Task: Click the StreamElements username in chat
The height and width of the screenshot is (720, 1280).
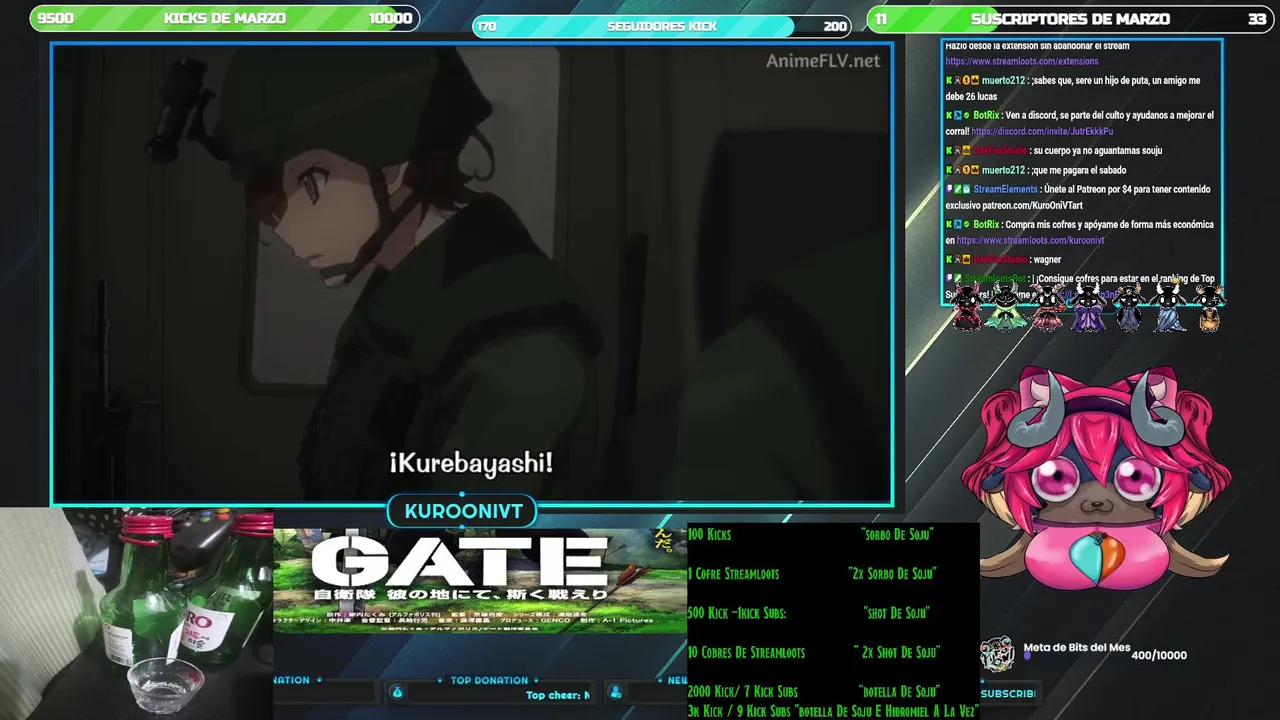Action: 1005,189
